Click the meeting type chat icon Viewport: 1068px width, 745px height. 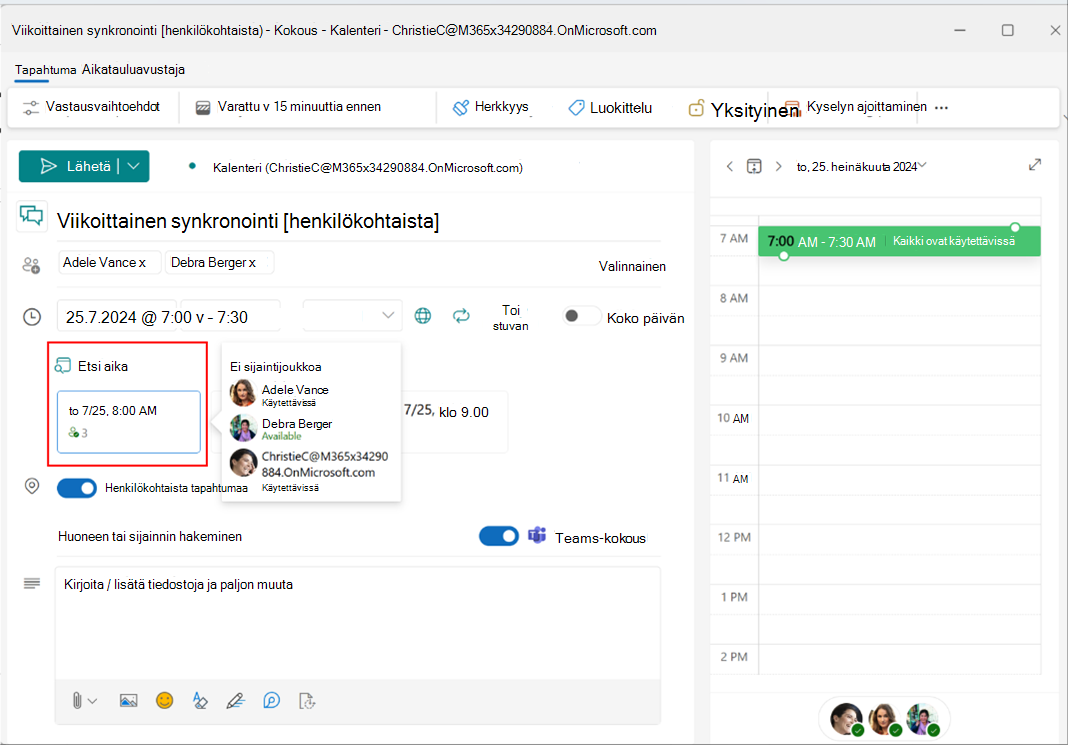[31, 217]
